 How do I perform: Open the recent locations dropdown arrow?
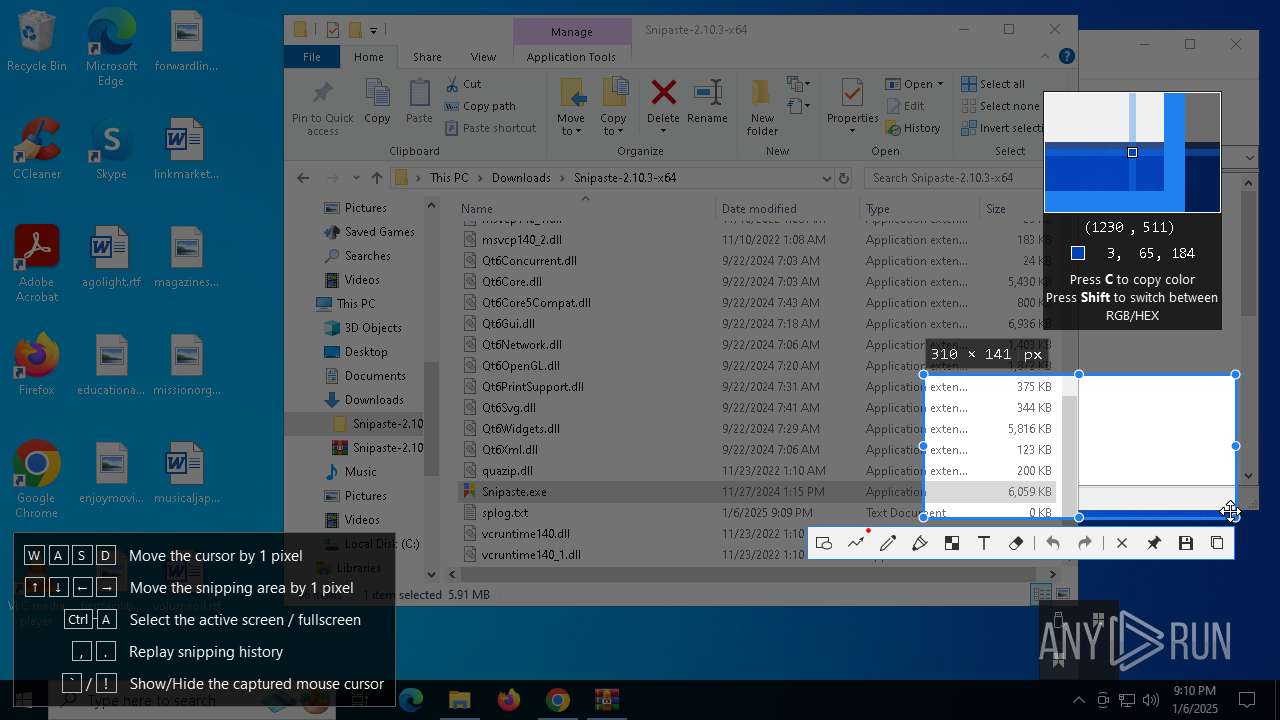click(x=354, y=178)
